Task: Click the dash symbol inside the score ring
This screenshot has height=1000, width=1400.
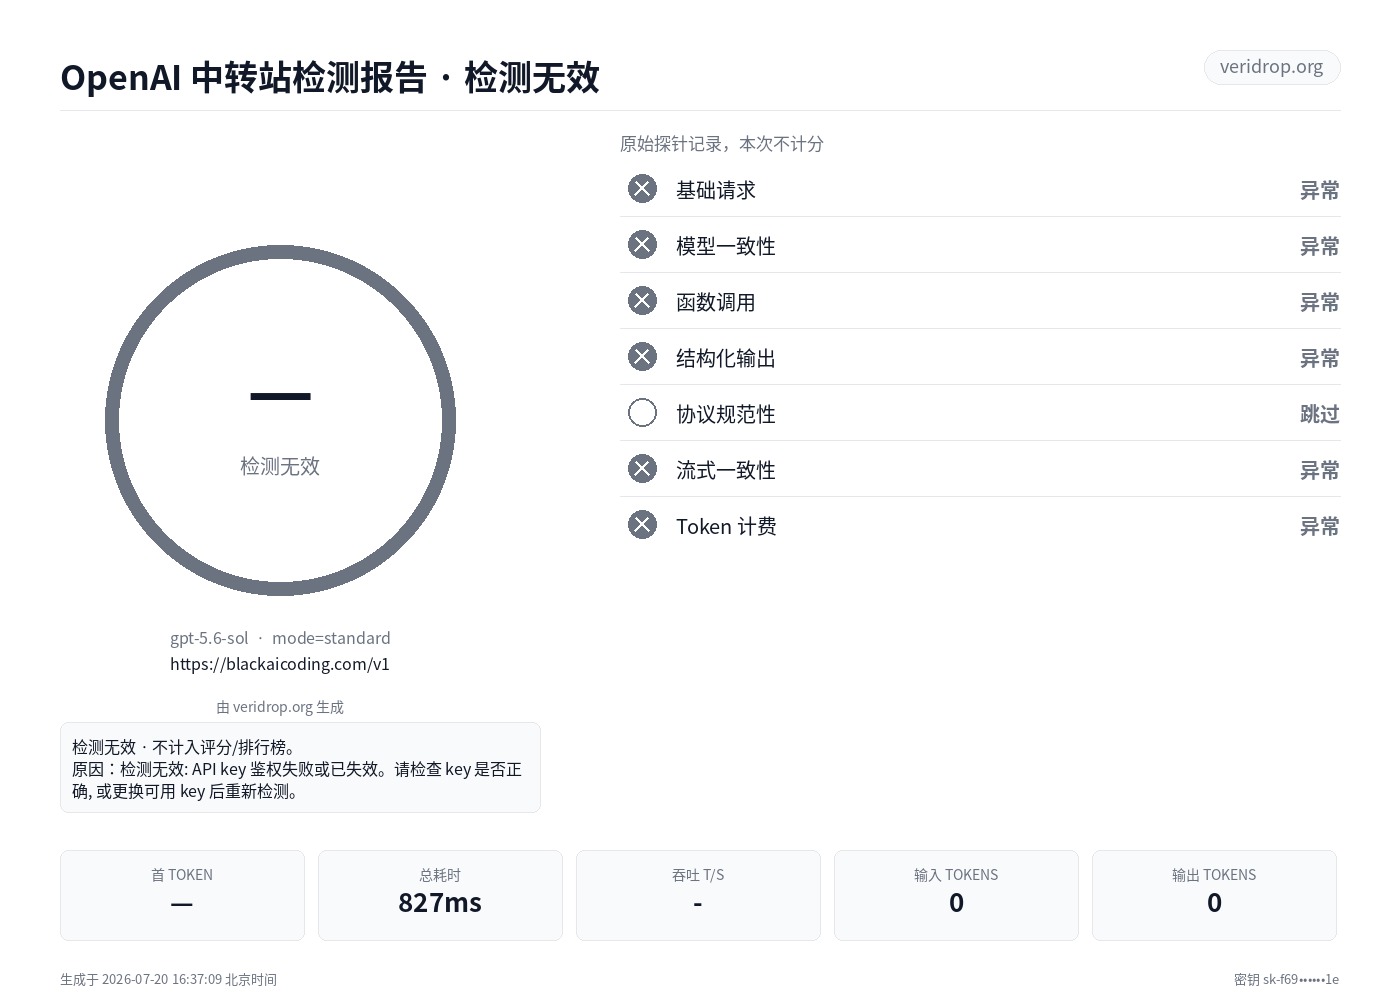Action: pos(280,397)
